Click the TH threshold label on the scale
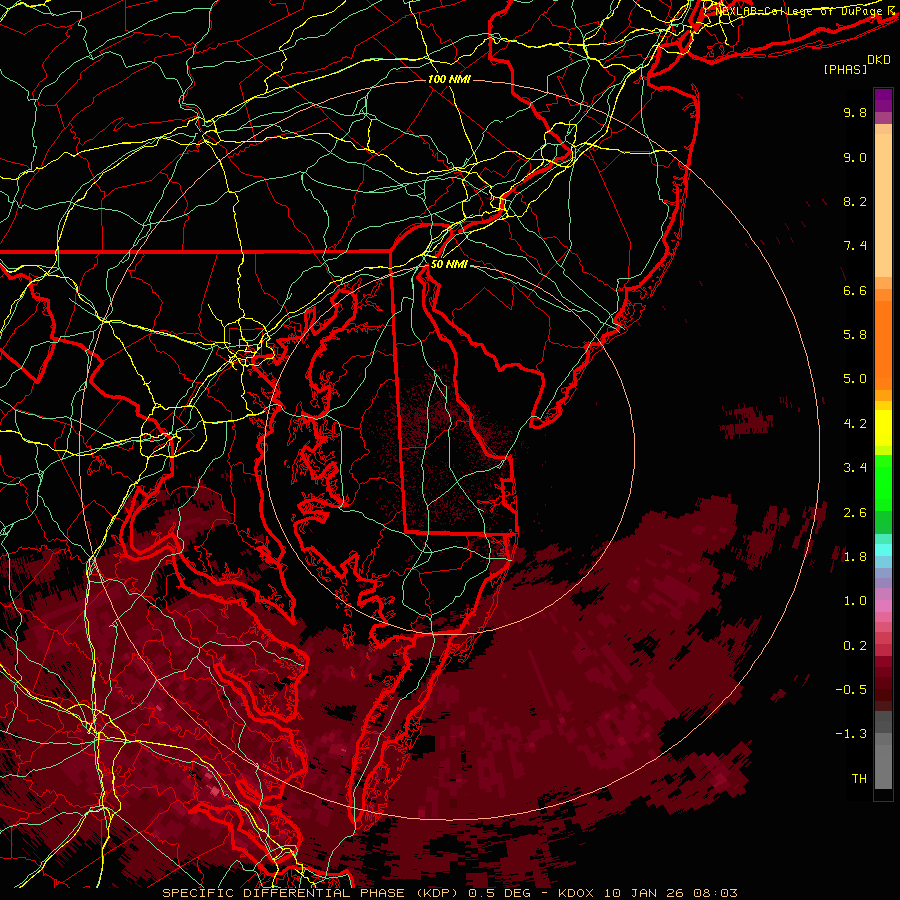The width and height of the screenshot is (900, 900). click(x=859, y=779)
